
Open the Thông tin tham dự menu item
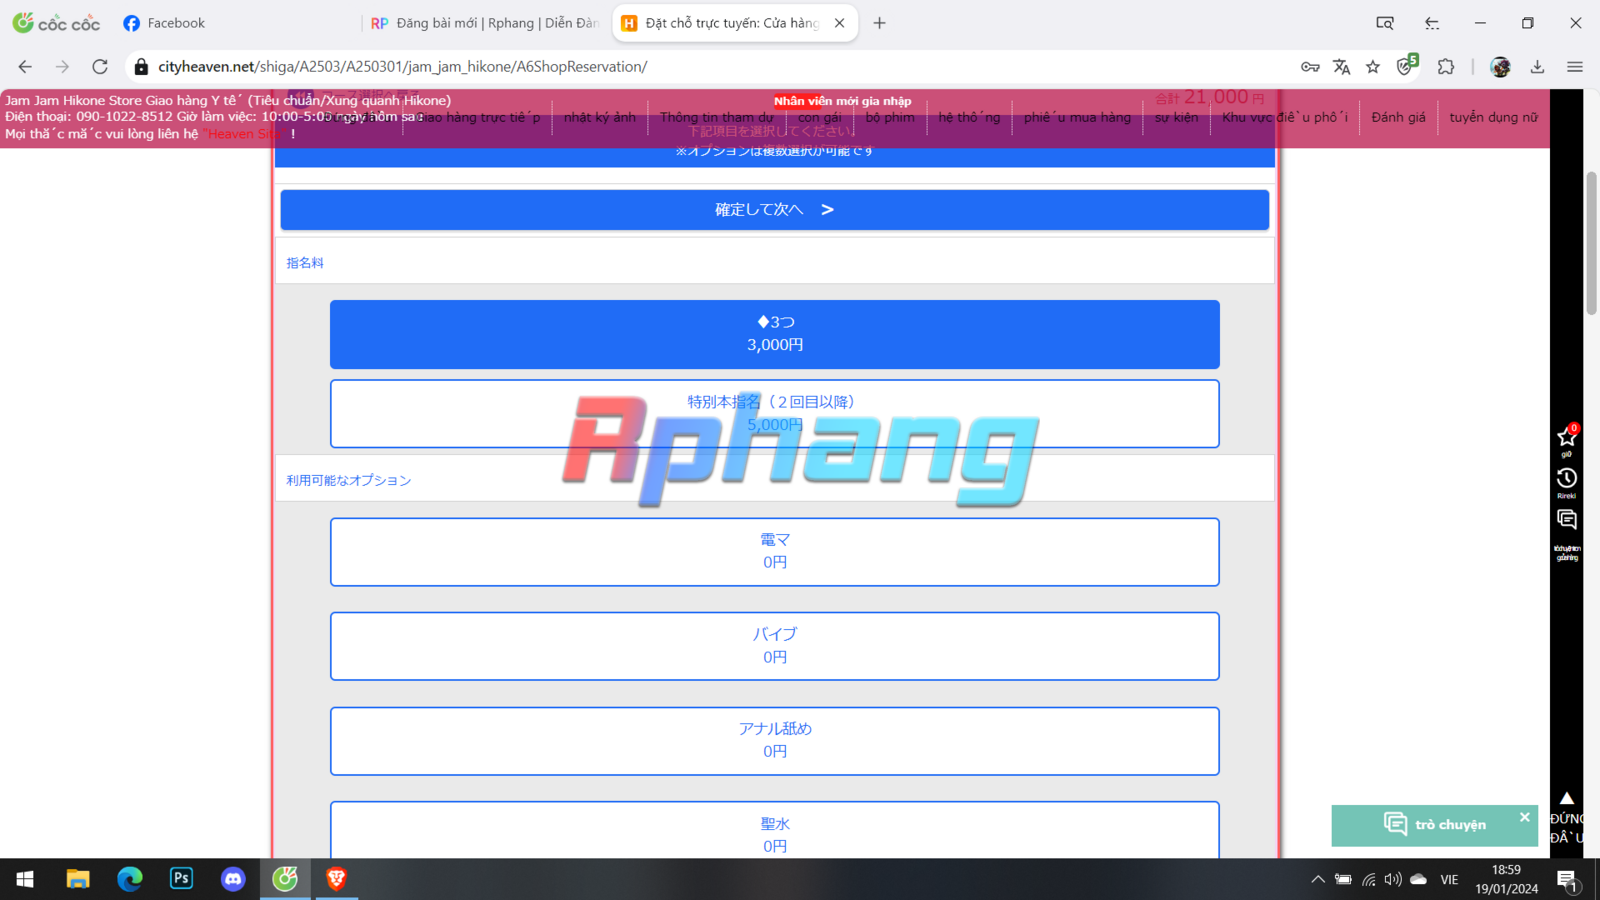[716, 117]
